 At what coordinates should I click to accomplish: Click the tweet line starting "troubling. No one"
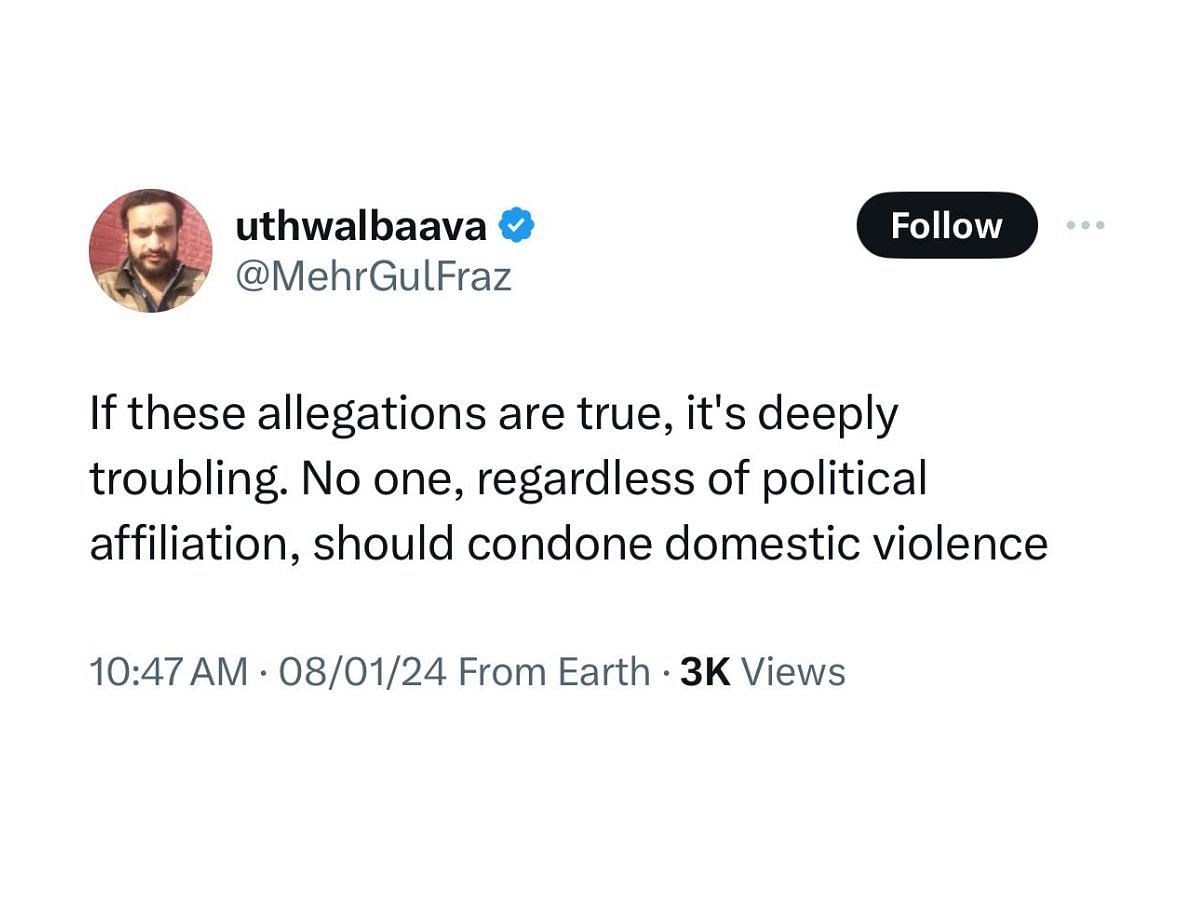tap(508, 480)
